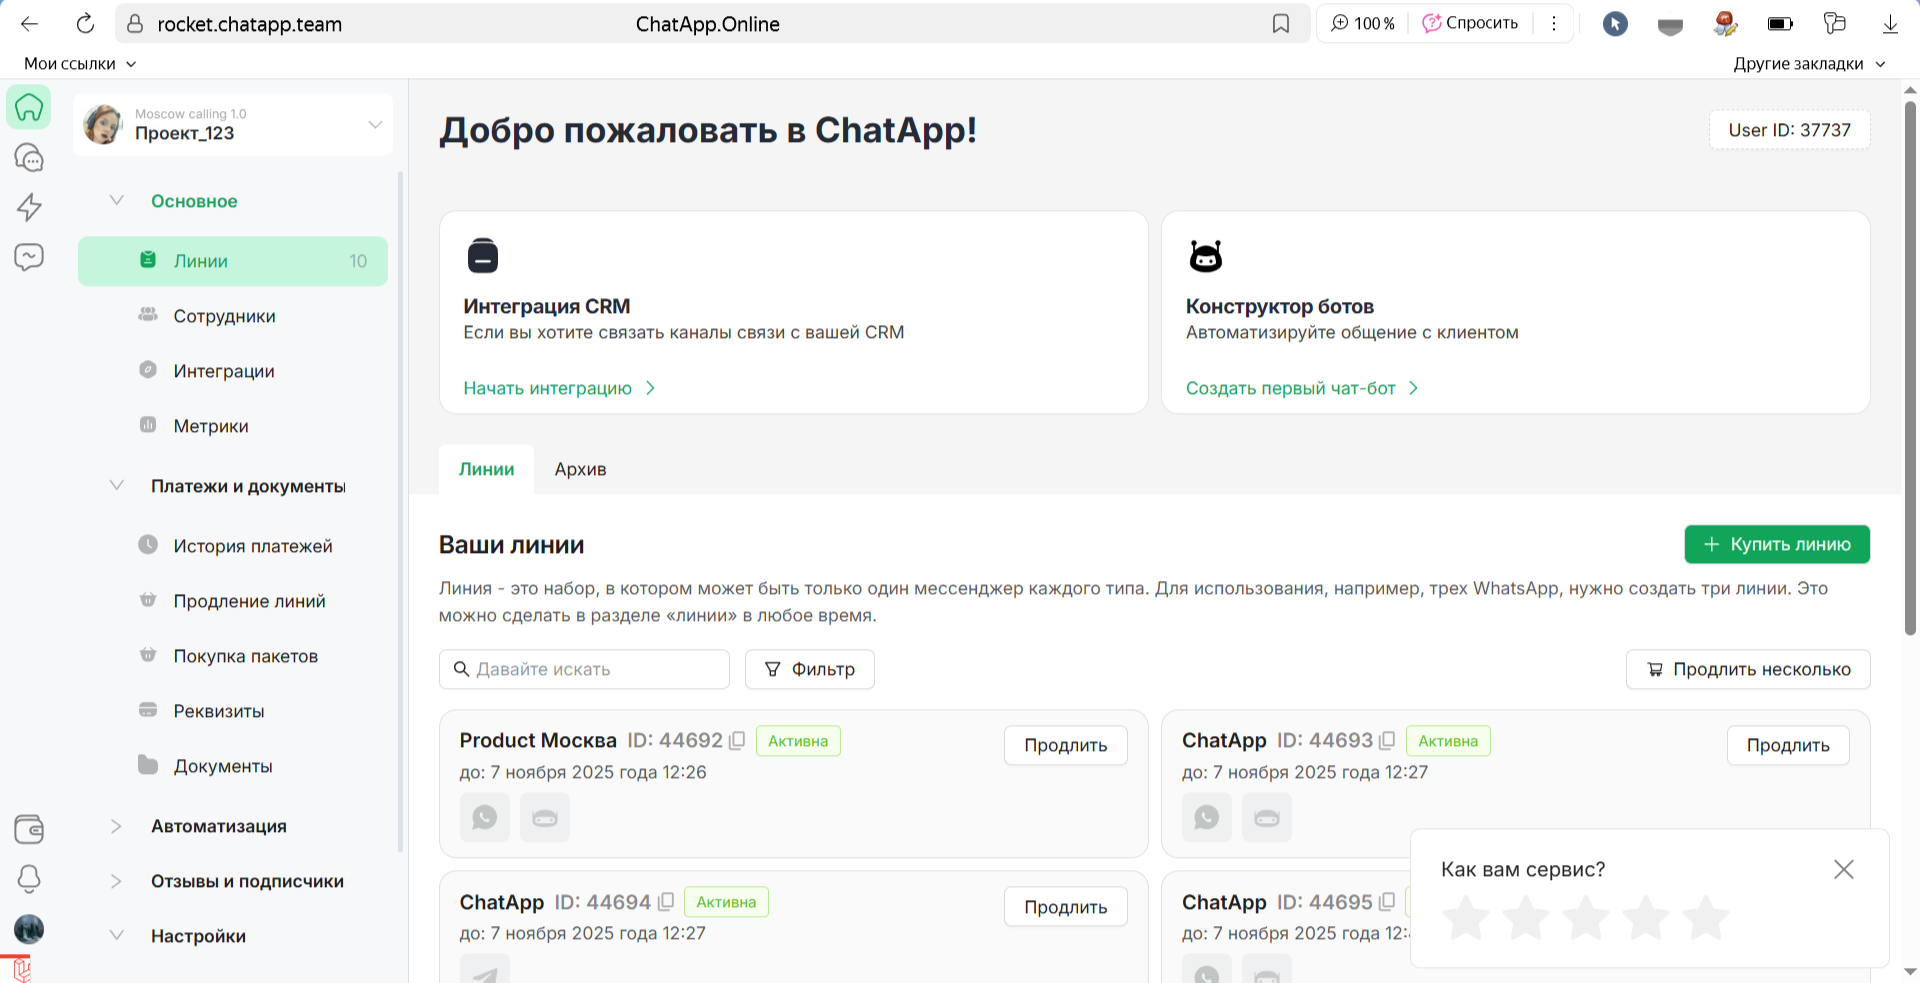Bookmark the page with browser bookmark icon
The width and height of the screenshot is (1920, 983).
(1281, 24)
